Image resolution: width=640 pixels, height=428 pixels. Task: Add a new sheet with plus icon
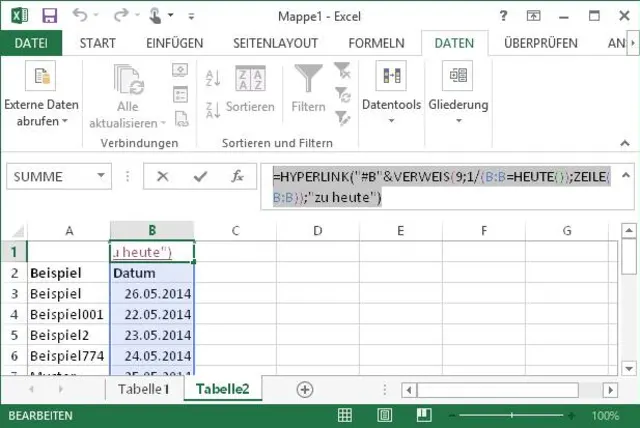[305, 389]
